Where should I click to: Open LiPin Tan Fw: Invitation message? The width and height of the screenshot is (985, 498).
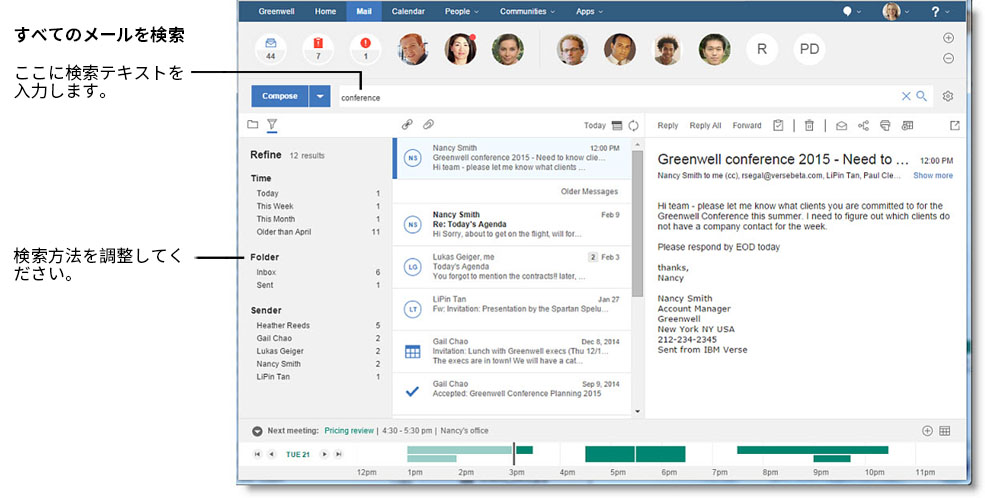[x=512, y=309]
